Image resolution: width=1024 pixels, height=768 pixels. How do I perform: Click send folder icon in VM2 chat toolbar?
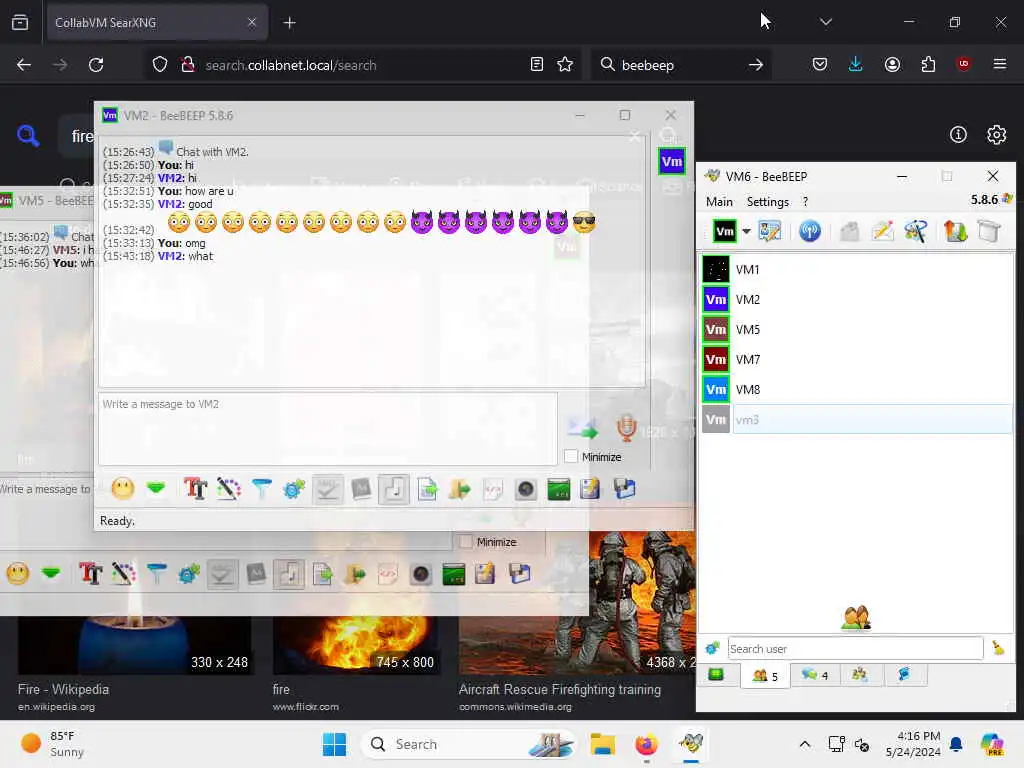point(460,488)
